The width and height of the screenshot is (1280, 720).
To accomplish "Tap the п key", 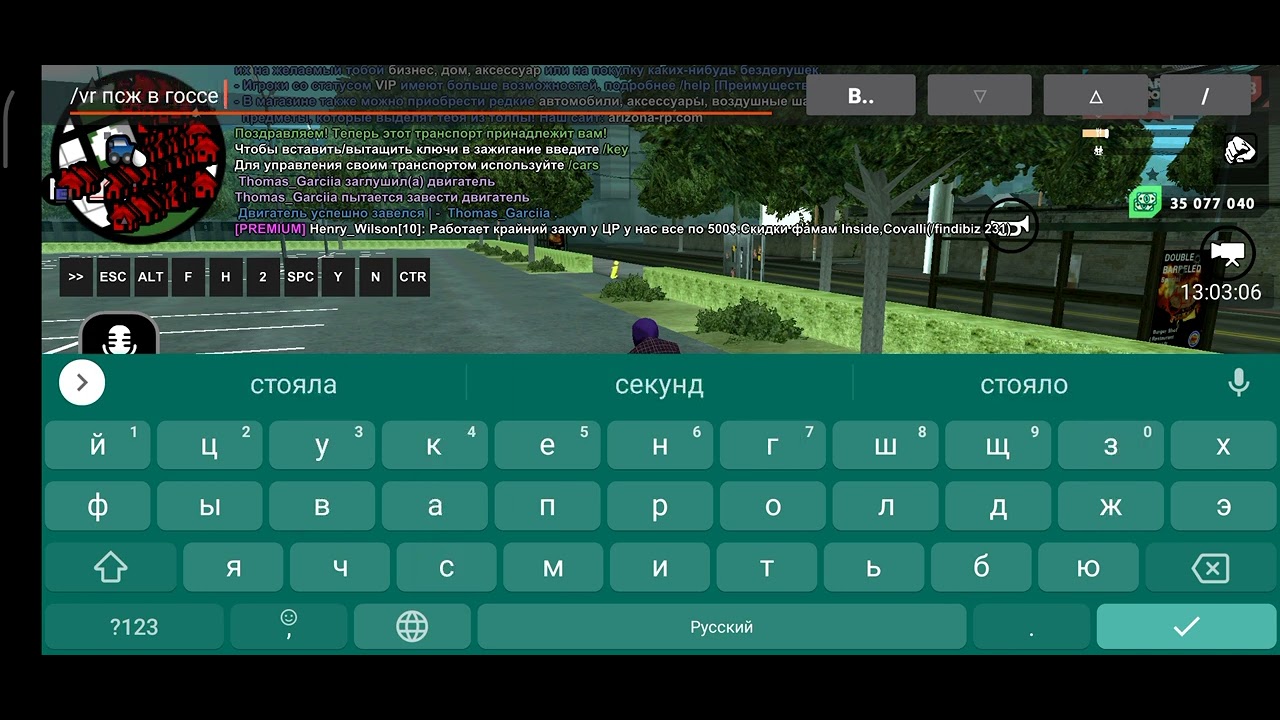I will coord(547,507).
